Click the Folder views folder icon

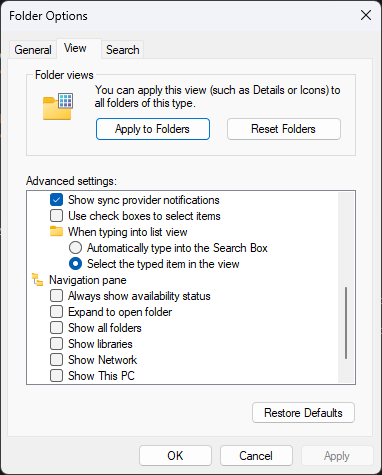[58, 106]
